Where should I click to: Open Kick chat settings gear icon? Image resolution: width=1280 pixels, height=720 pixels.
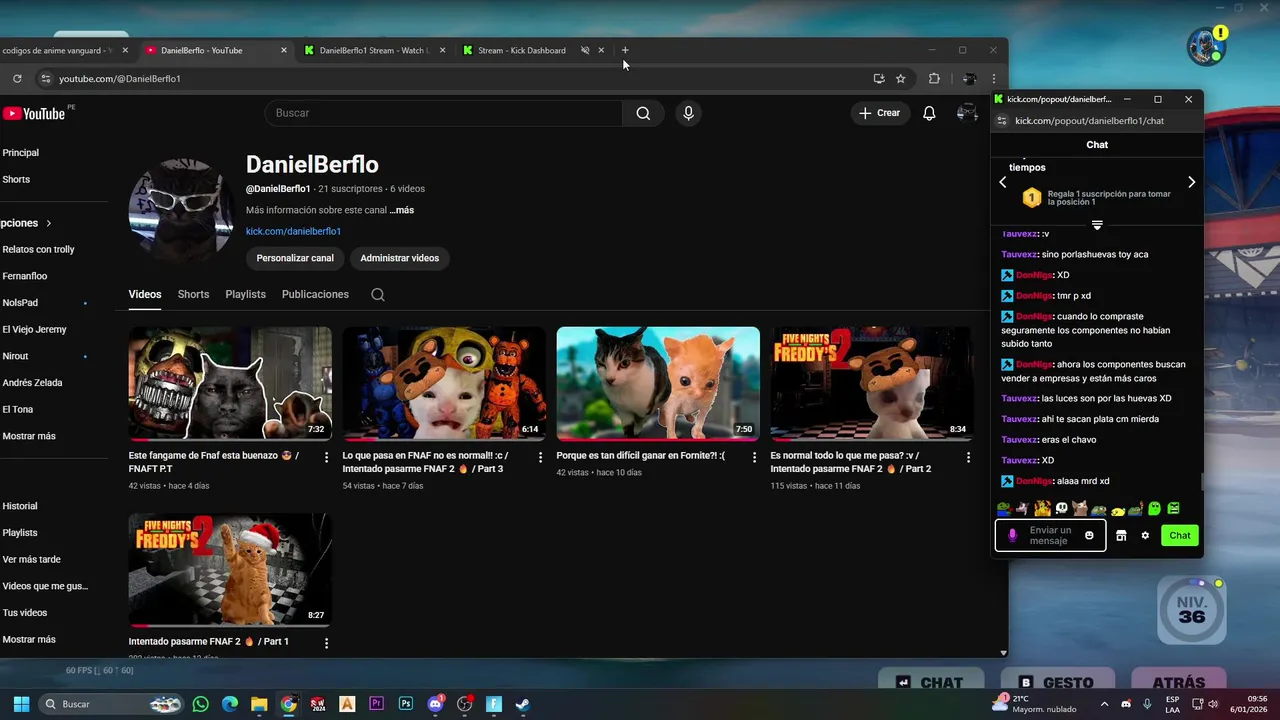pyautogui.click(x=1145, y=536)
